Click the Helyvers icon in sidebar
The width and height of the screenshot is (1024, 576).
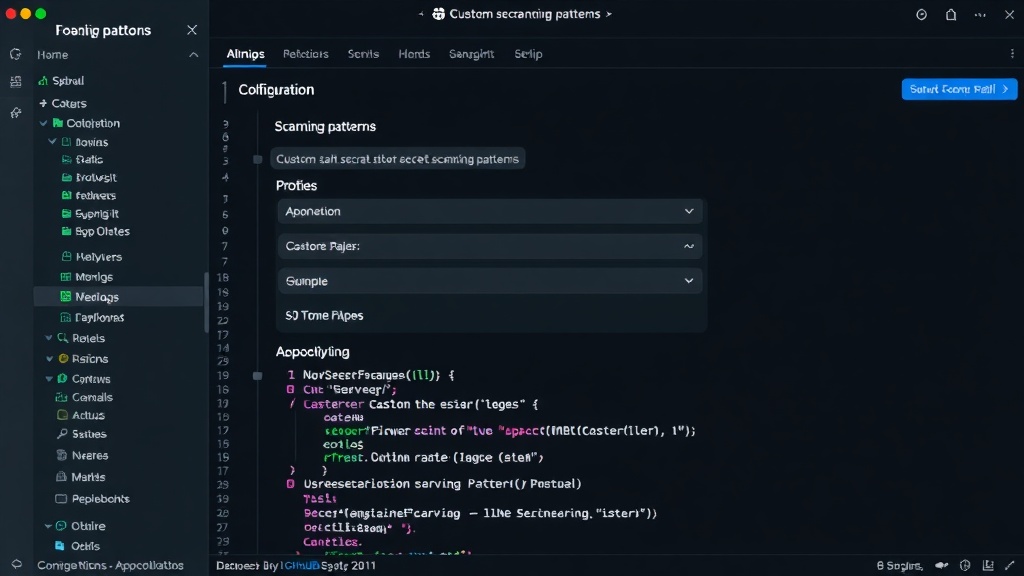tap(66, 257)
